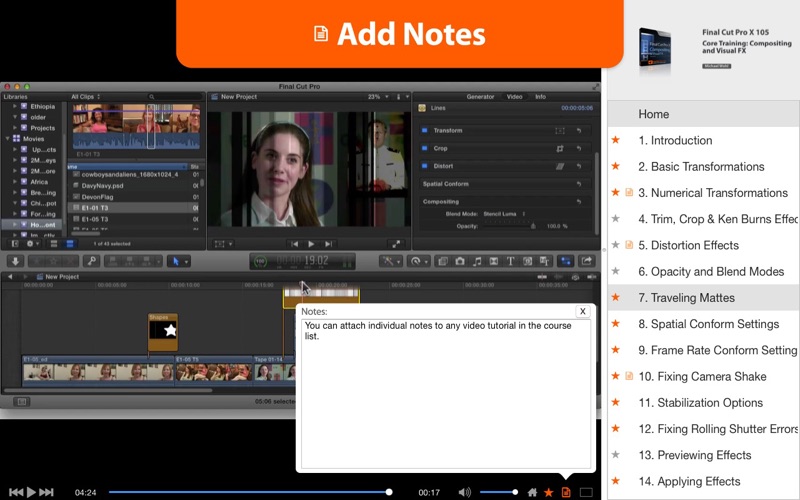Switch the player to fullscreen mode
800x500 pixels.
[586, 492]
